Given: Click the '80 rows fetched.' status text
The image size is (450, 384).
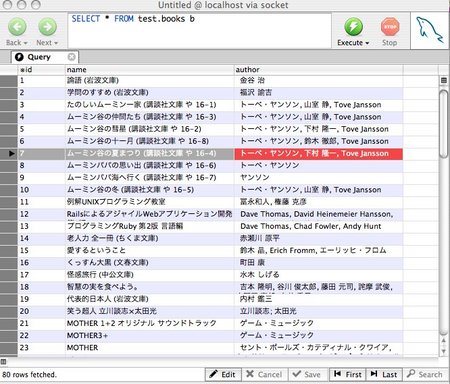Looking at the screenshot, I should (x=29, y=375).
